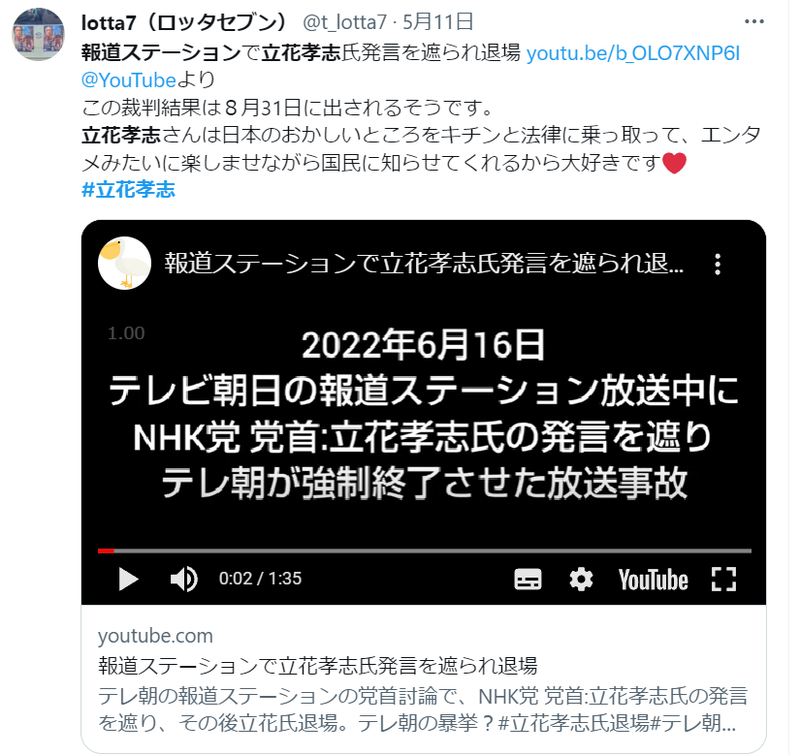Viewport: 800px width, 755px height.
Task: Play the embedded YouTube video
Action: (128, 579)
